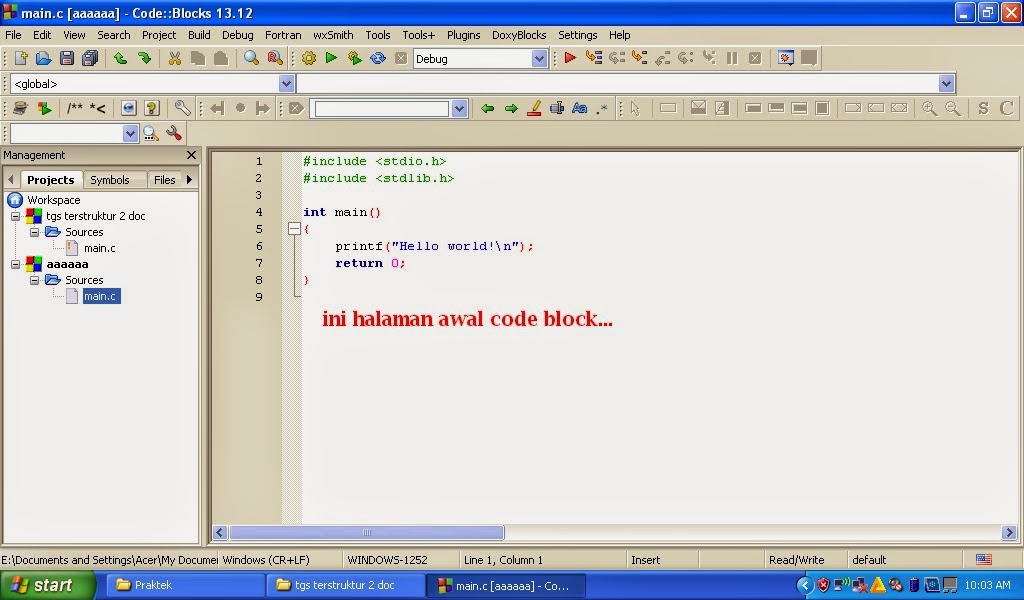This screenshot has width=1024, height=600.
Task: Build the project with gear icon
Action: point(308,59)
